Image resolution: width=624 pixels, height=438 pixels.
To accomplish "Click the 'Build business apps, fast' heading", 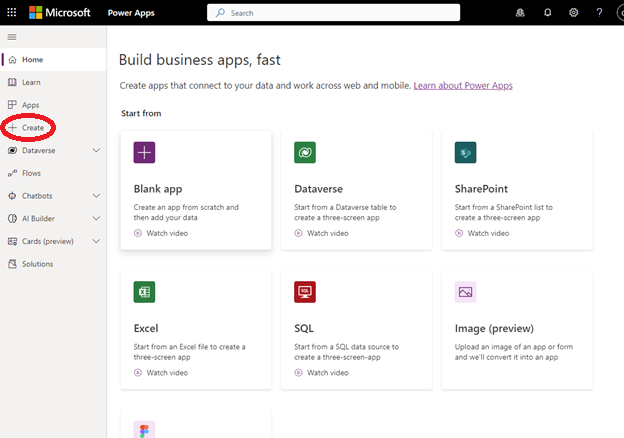I will coord(200,60).
